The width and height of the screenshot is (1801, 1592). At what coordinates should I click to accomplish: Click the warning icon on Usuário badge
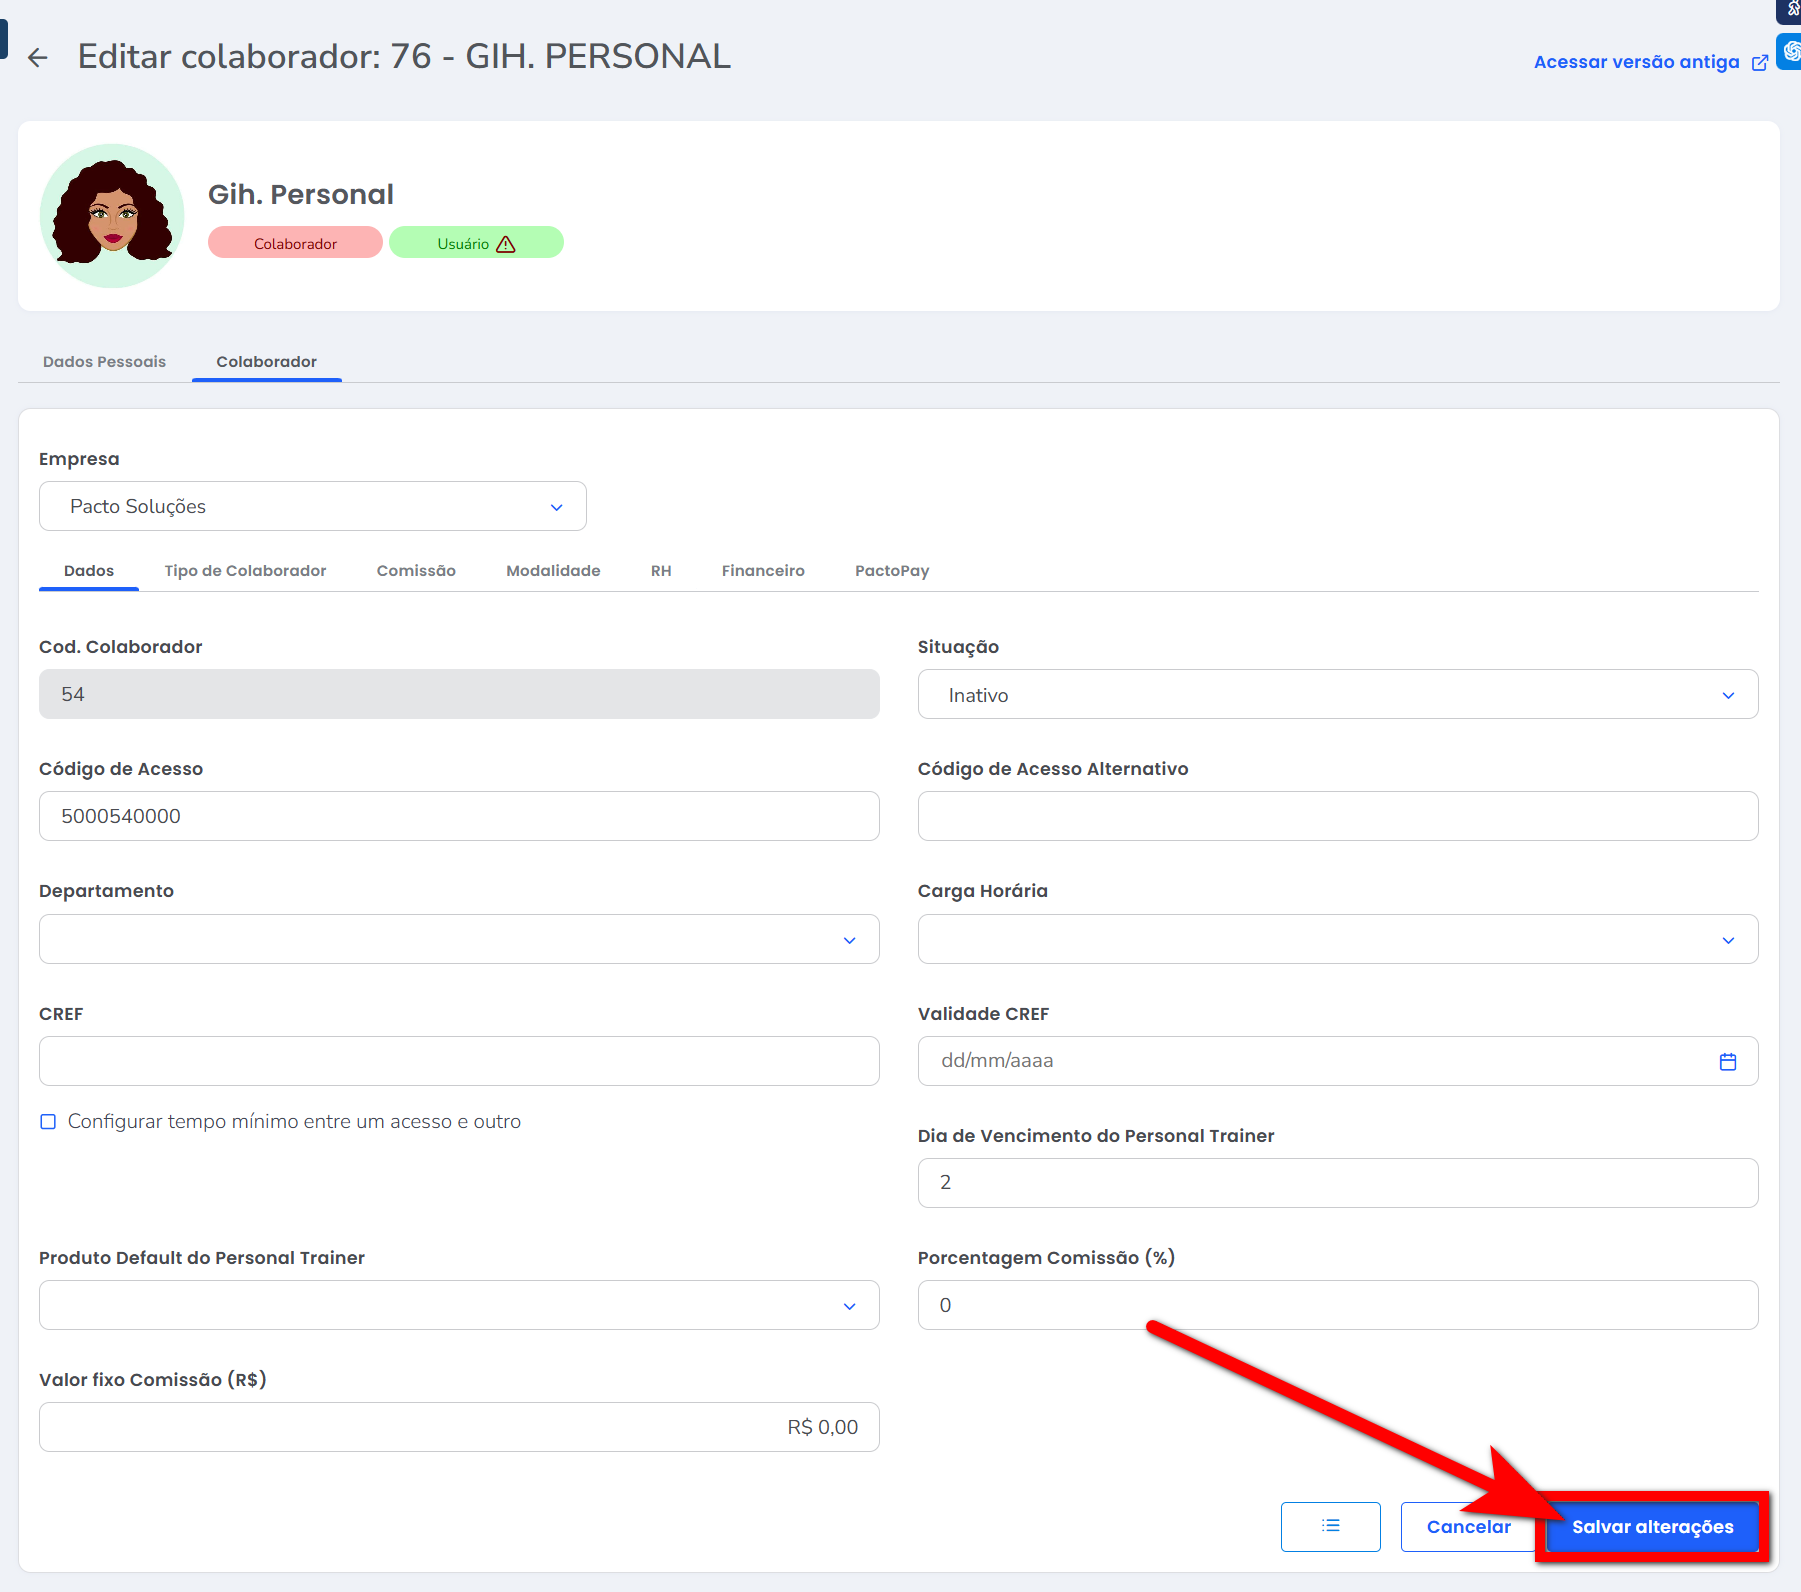point(506,244)
